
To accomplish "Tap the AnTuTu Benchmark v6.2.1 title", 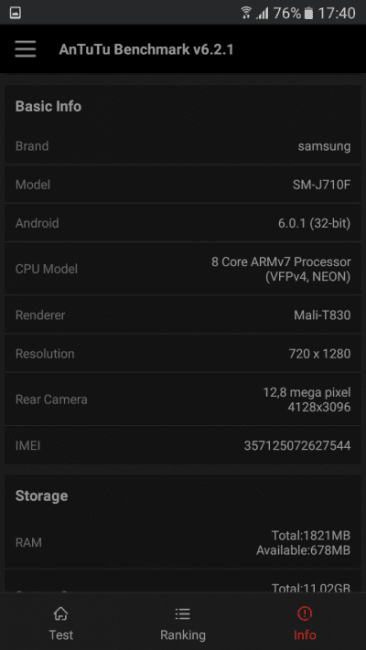I will click(x=146, y=50).
